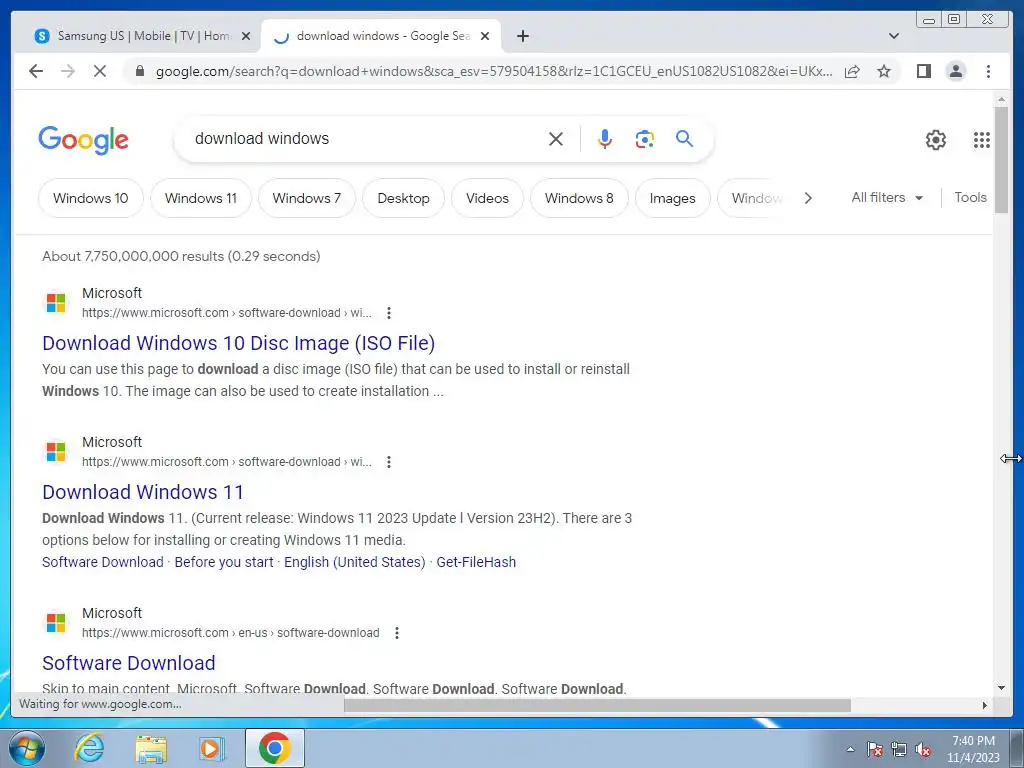
Task: Open the Software Download result title
Action: point(129,663)
